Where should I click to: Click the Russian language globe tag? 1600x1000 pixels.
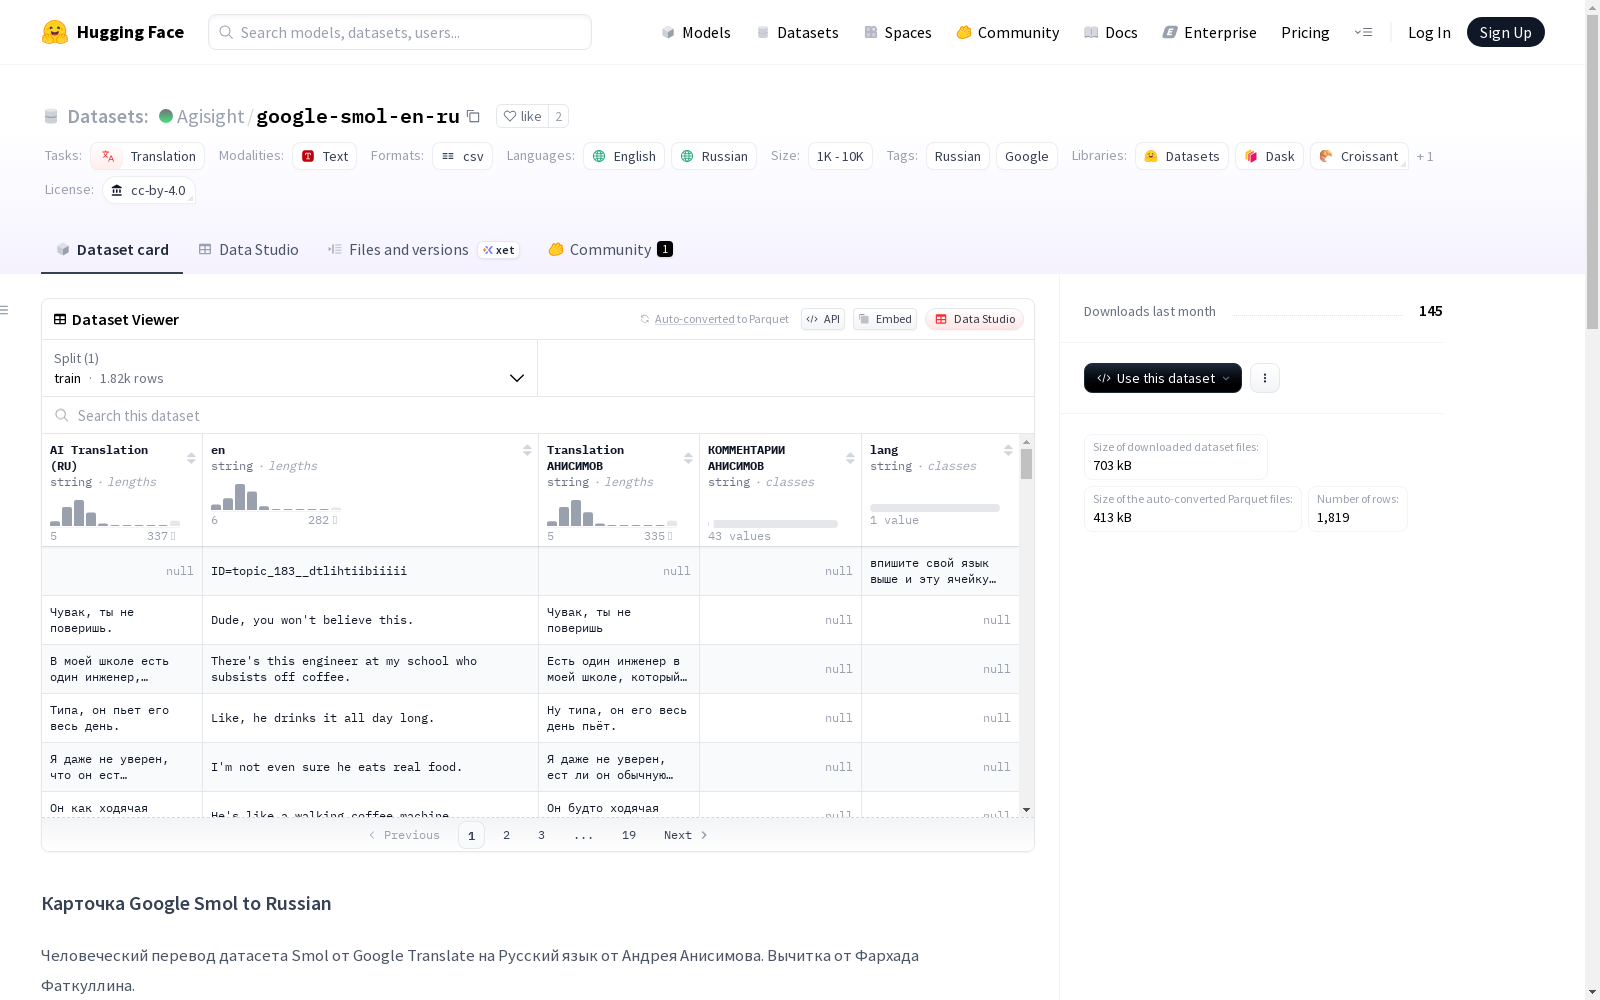[x=714, y=156]
